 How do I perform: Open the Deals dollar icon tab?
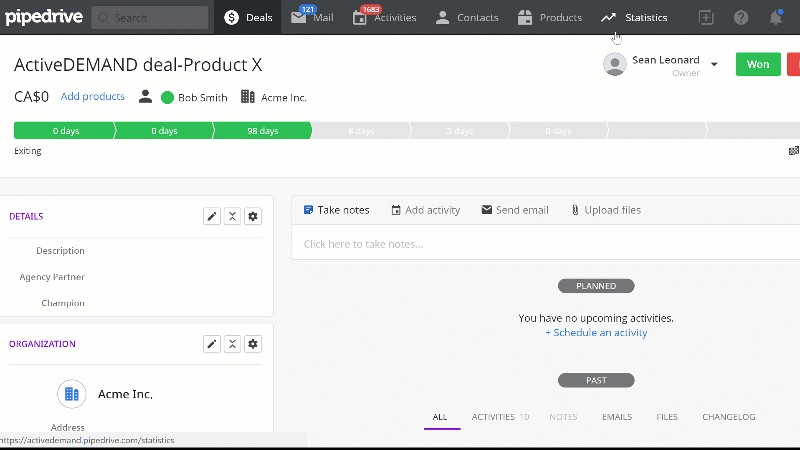click(x=247, y=17)
